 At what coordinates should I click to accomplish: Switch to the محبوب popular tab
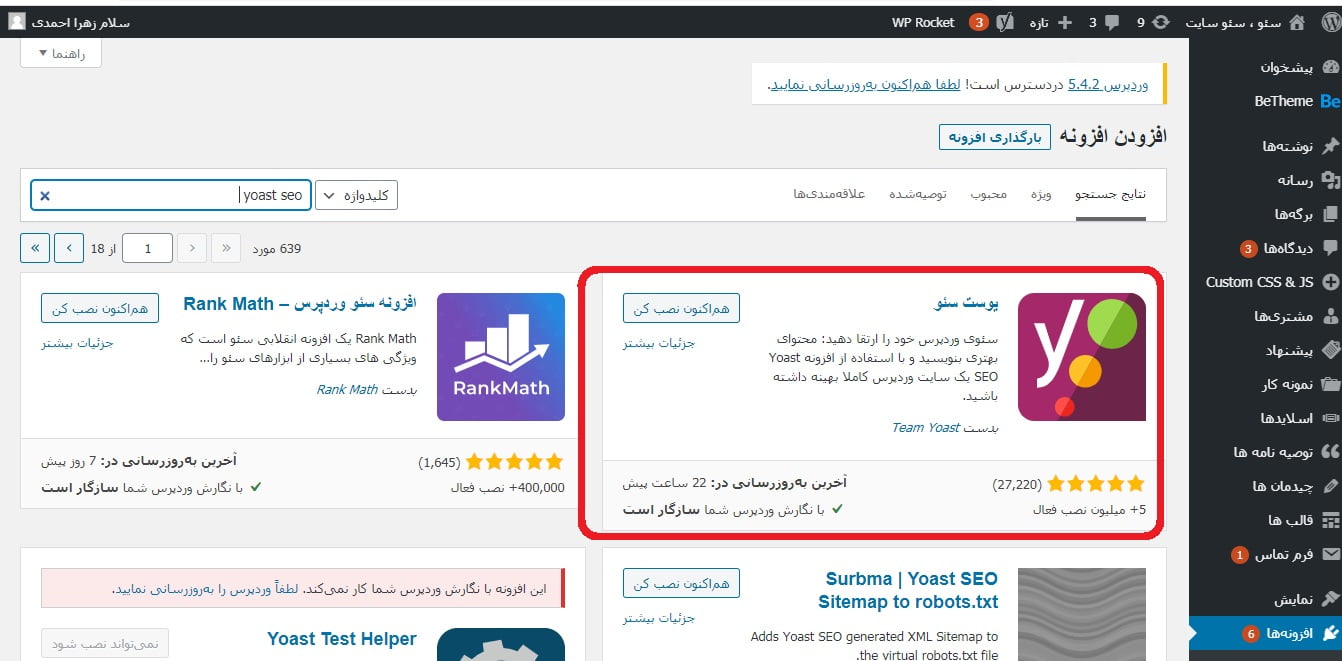988,194
